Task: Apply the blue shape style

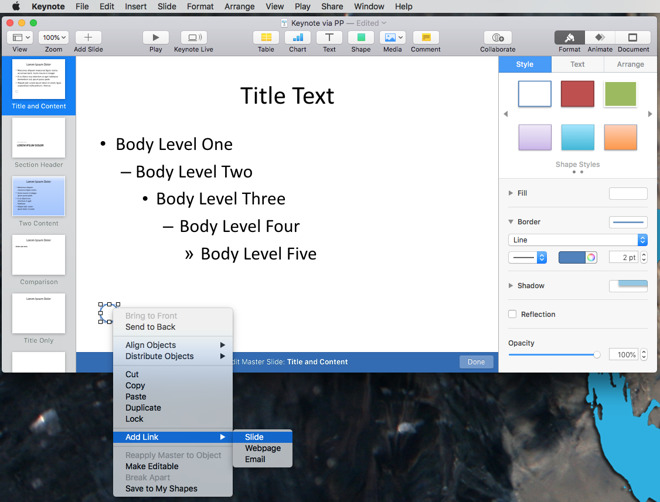Action: pos(578,137)
